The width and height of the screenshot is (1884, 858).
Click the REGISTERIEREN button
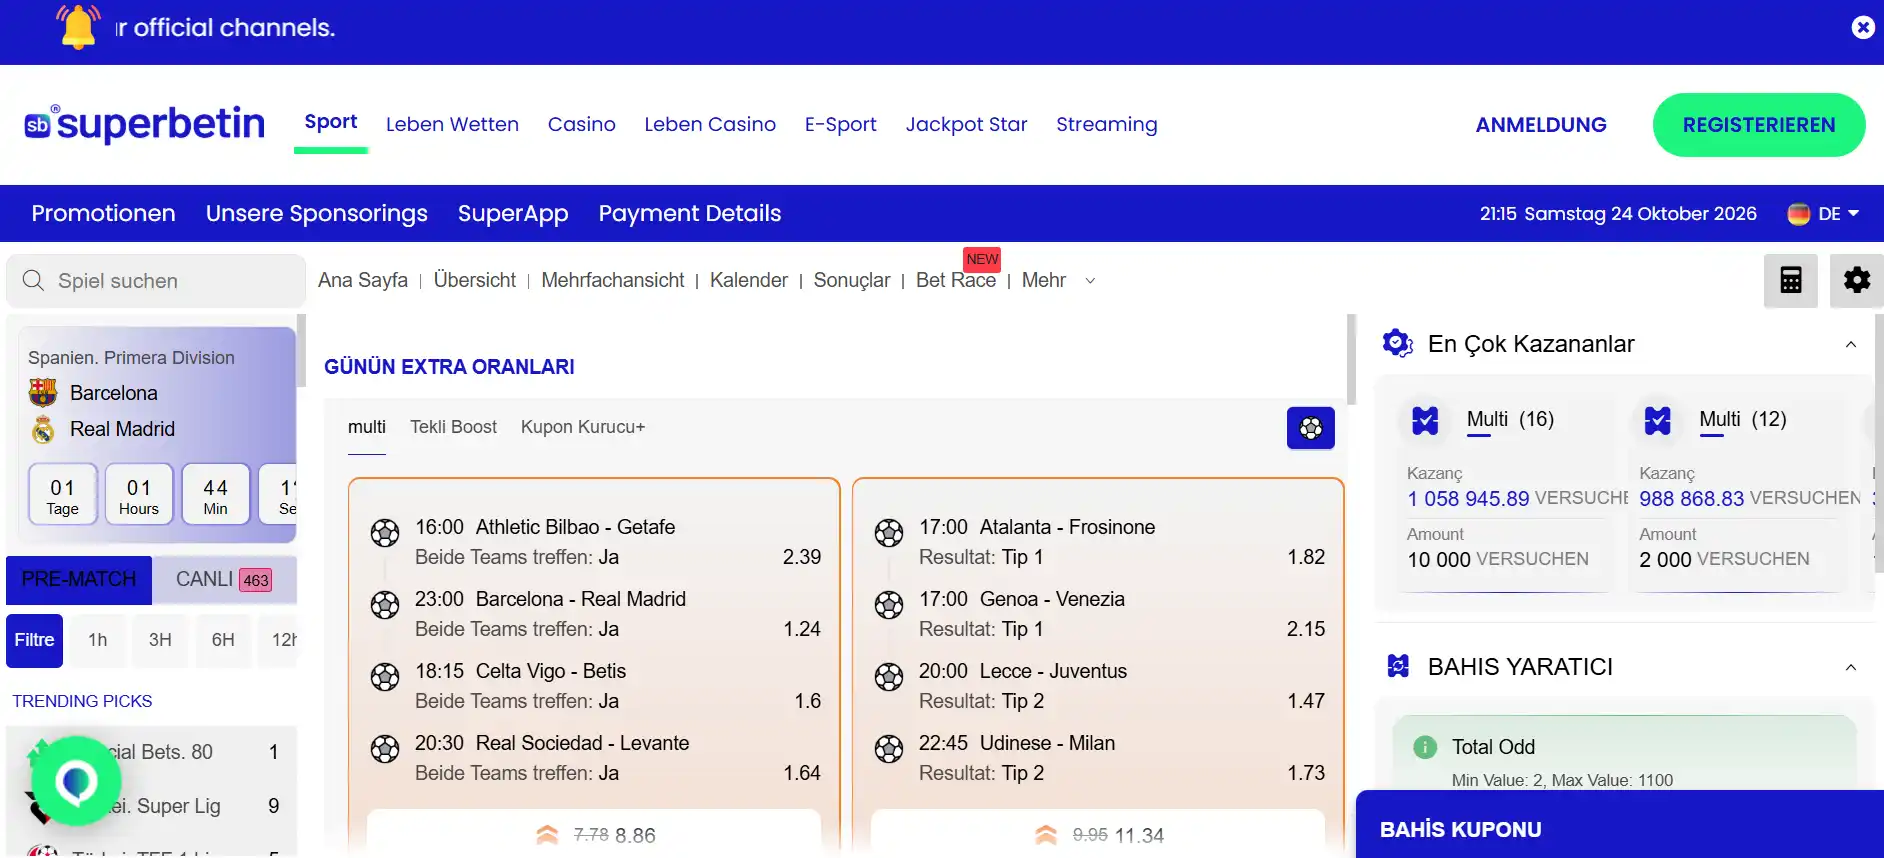(1759, 125)
